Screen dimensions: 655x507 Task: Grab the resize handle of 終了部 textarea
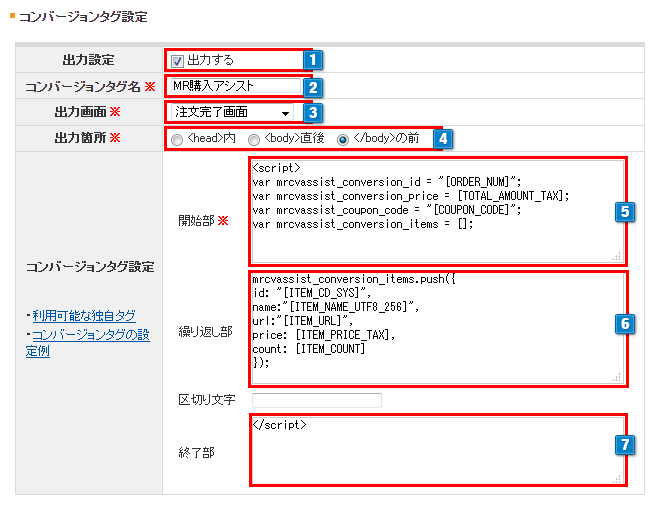point(617,479)
